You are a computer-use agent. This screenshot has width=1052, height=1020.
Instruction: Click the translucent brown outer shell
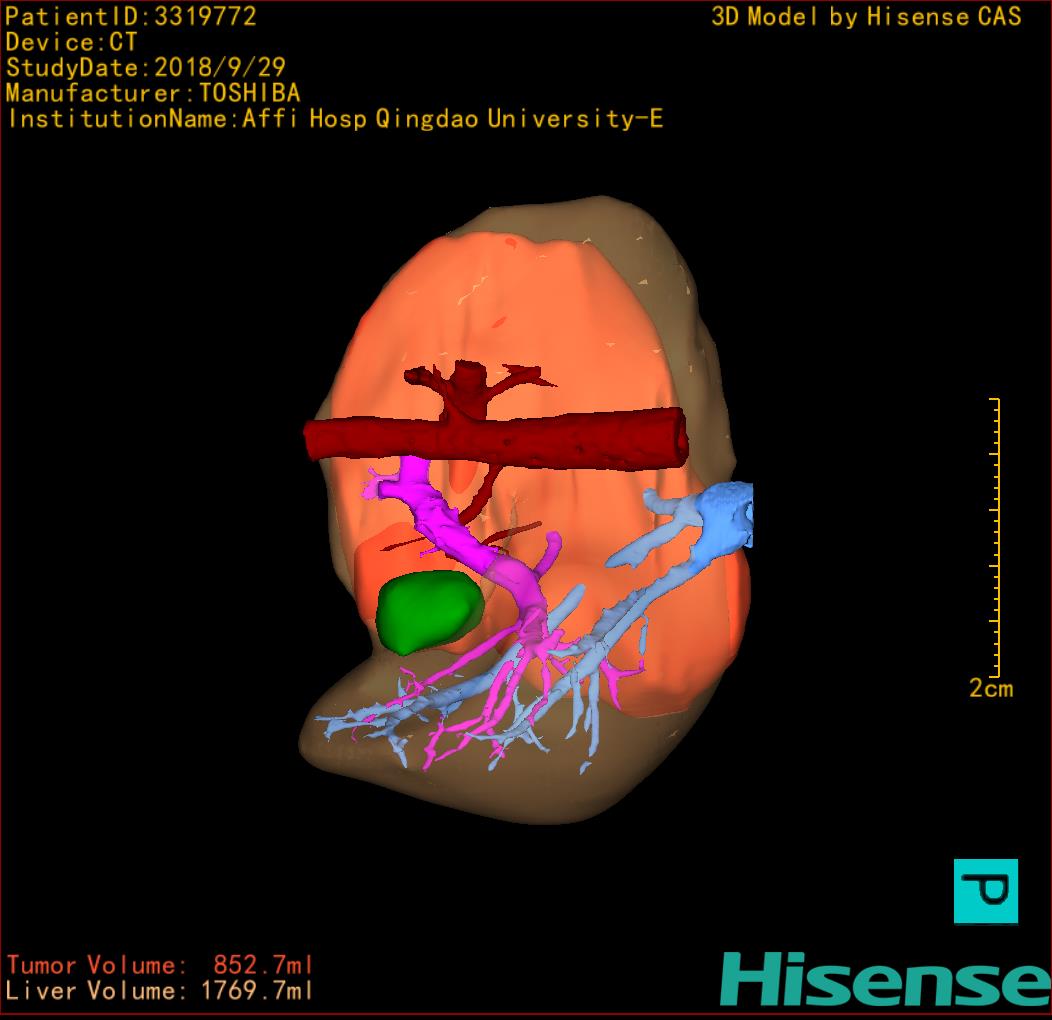pyautogui.click(x=680, y=300)
